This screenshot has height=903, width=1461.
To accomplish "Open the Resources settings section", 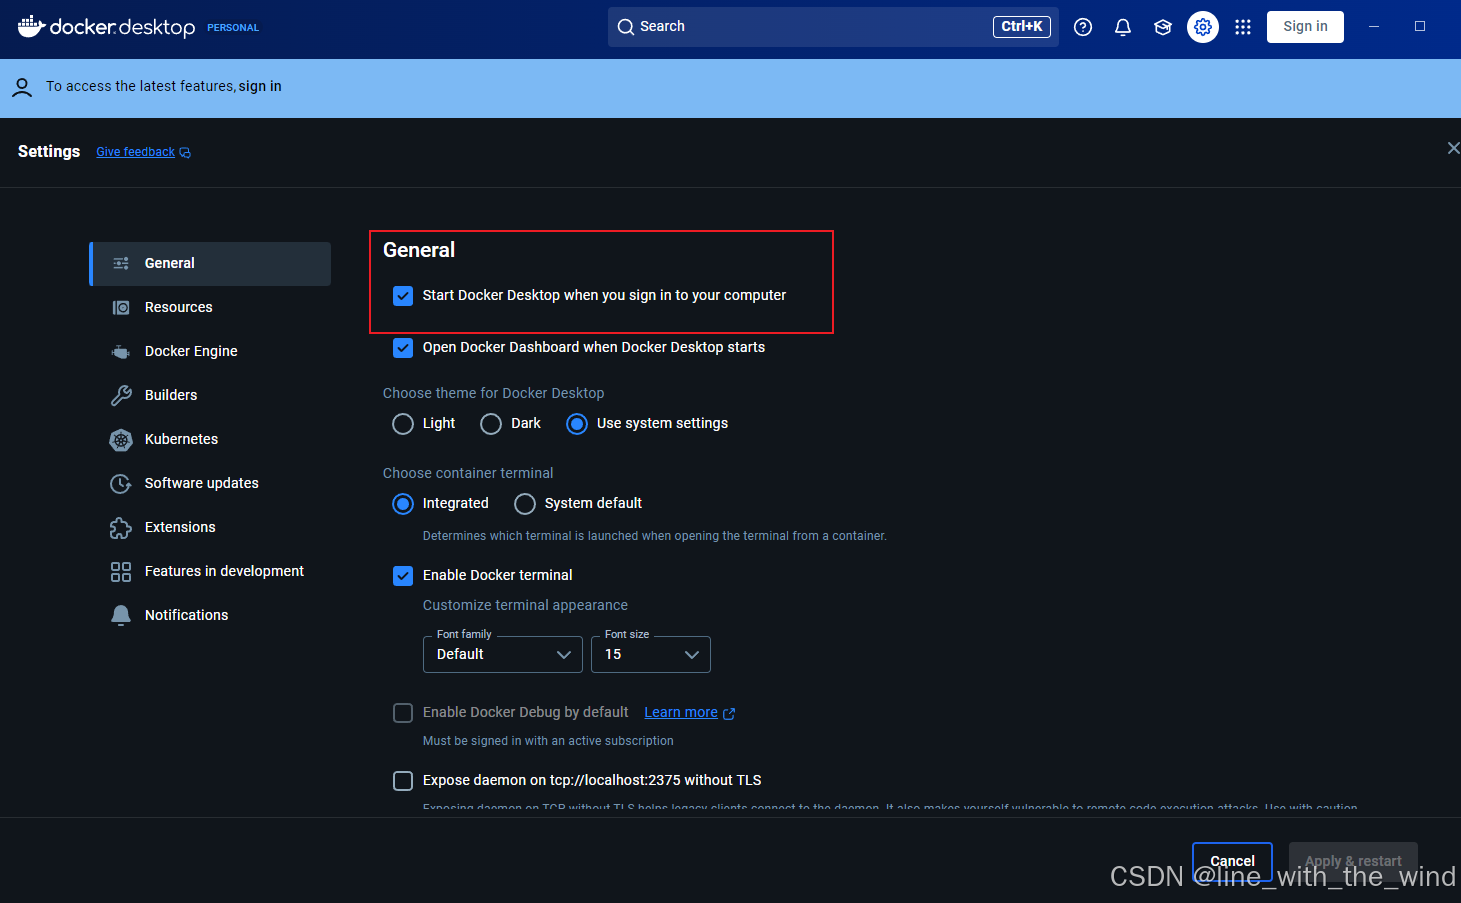I will [210, 308].
